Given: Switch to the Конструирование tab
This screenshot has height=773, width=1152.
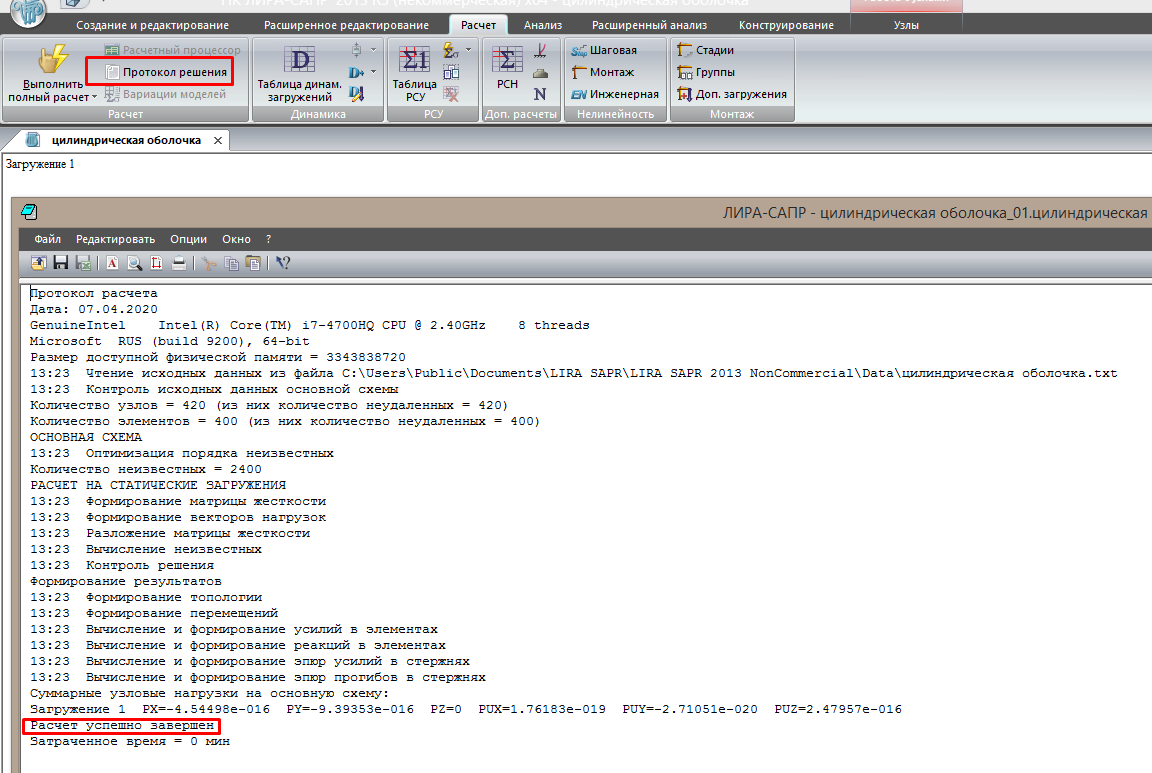Looking at the screenshot, I should click(x=786, y=25).
